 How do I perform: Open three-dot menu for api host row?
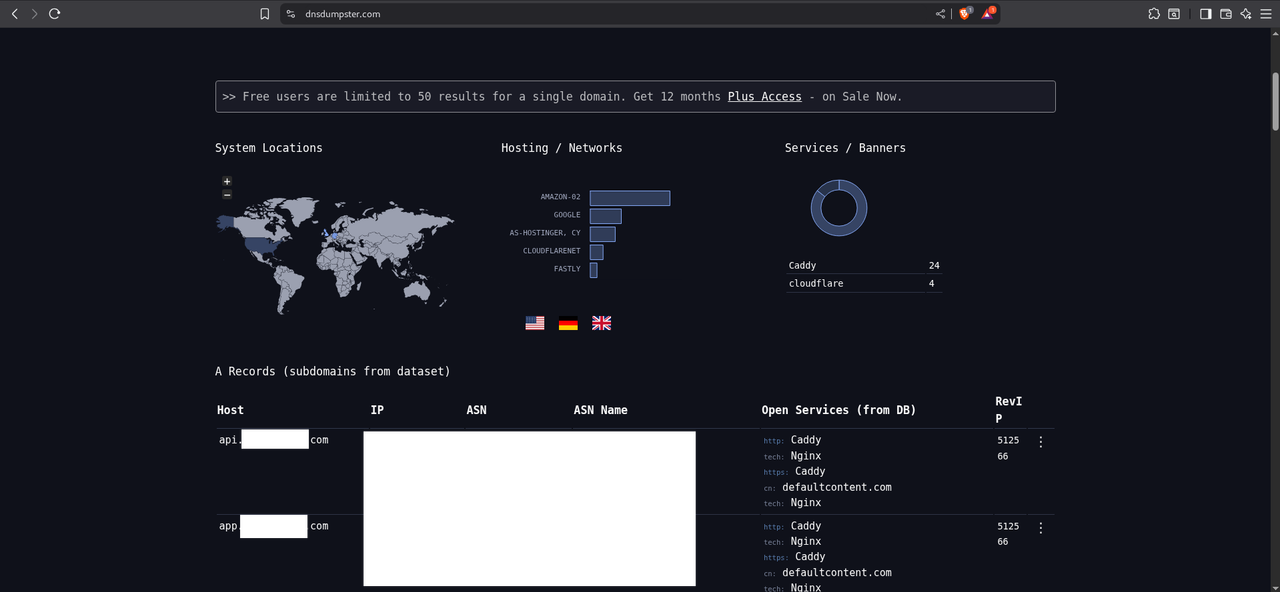(1040, 442)
